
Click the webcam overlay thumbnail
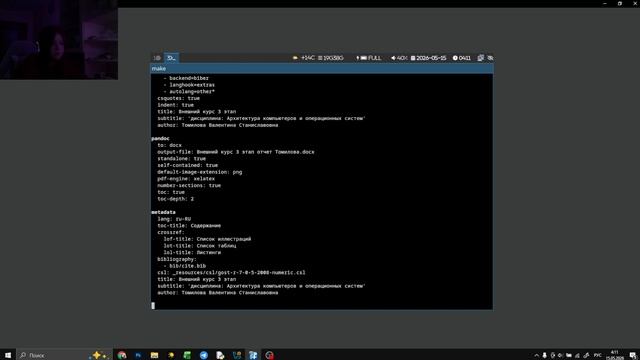click(59, 40)
